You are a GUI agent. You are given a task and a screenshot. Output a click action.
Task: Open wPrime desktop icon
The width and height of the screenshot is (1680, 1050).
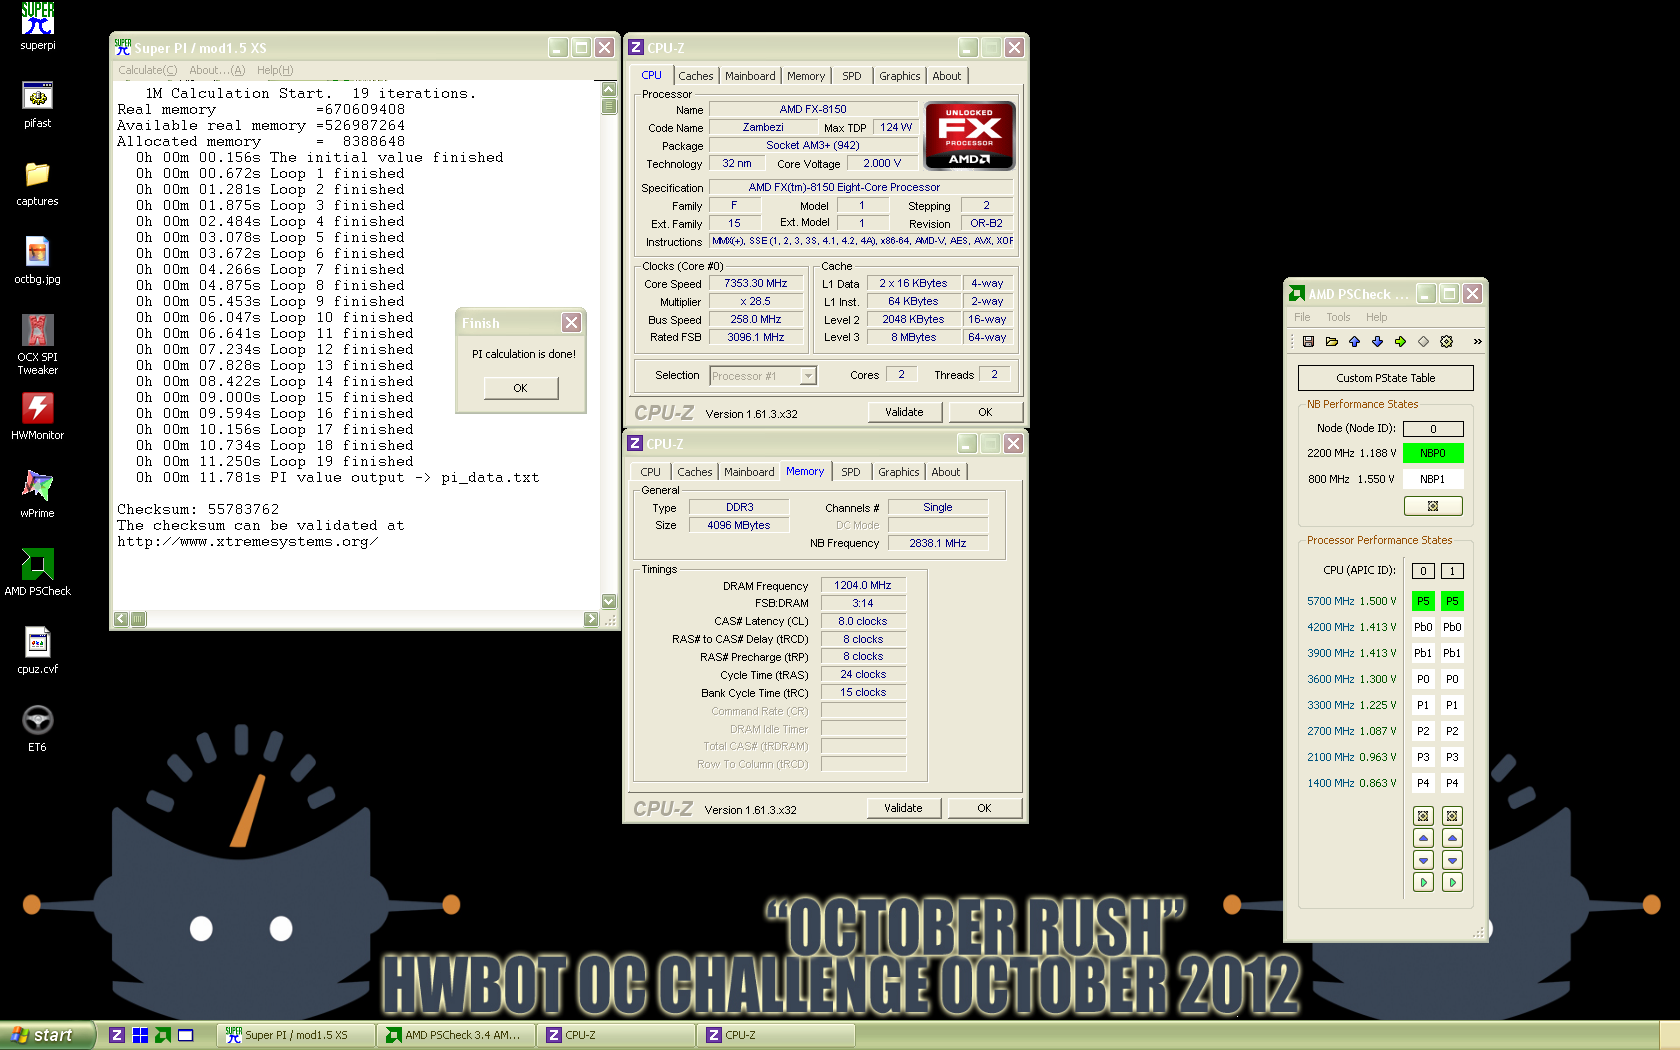pos(38,495)
